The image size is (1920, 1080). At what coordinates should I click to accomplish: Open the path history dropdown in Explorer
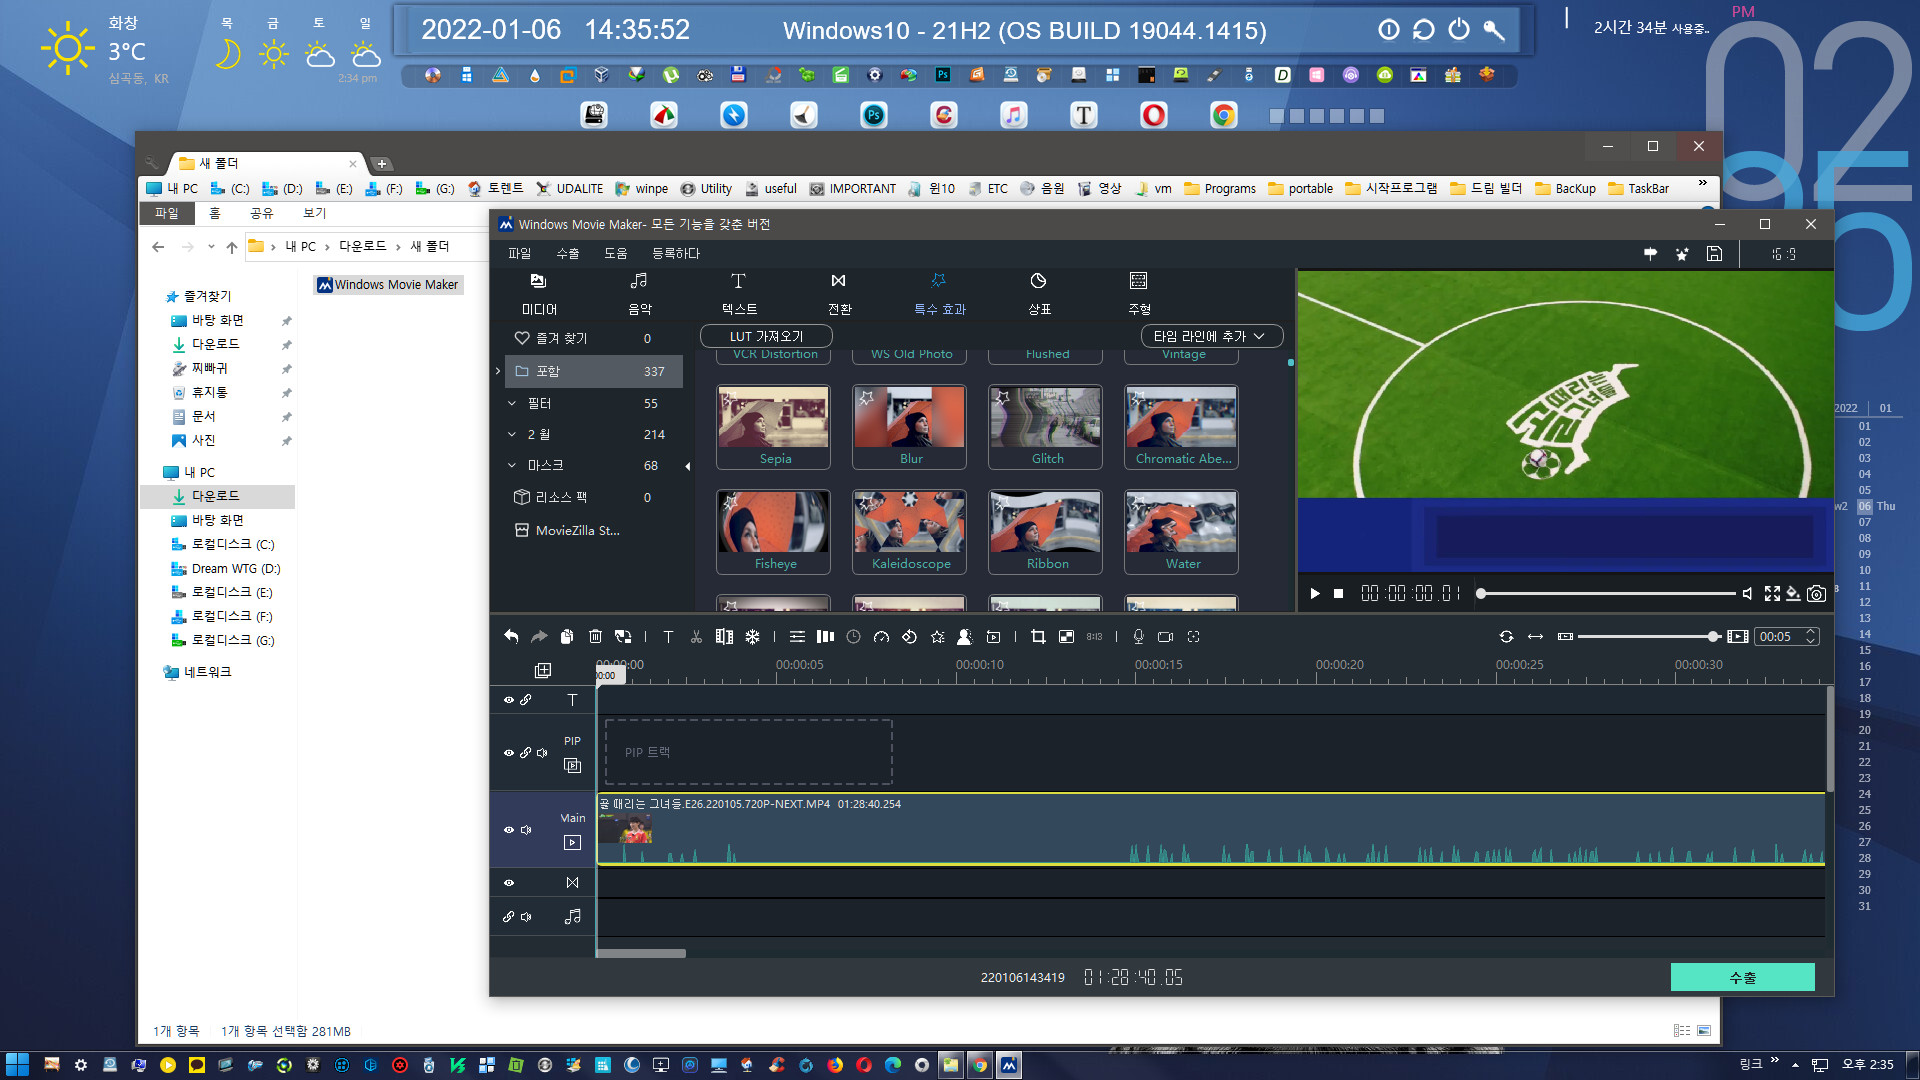click(211, 246)
